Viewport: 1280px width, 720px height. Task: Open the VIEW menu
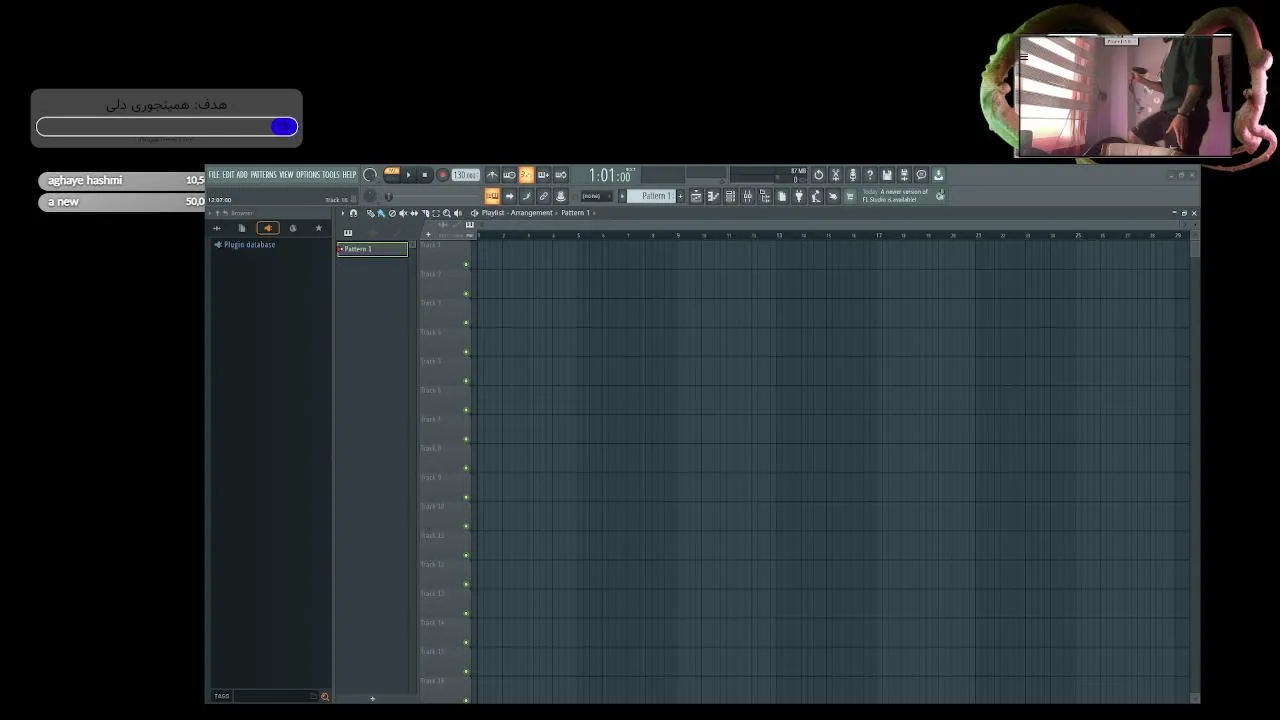286,175
